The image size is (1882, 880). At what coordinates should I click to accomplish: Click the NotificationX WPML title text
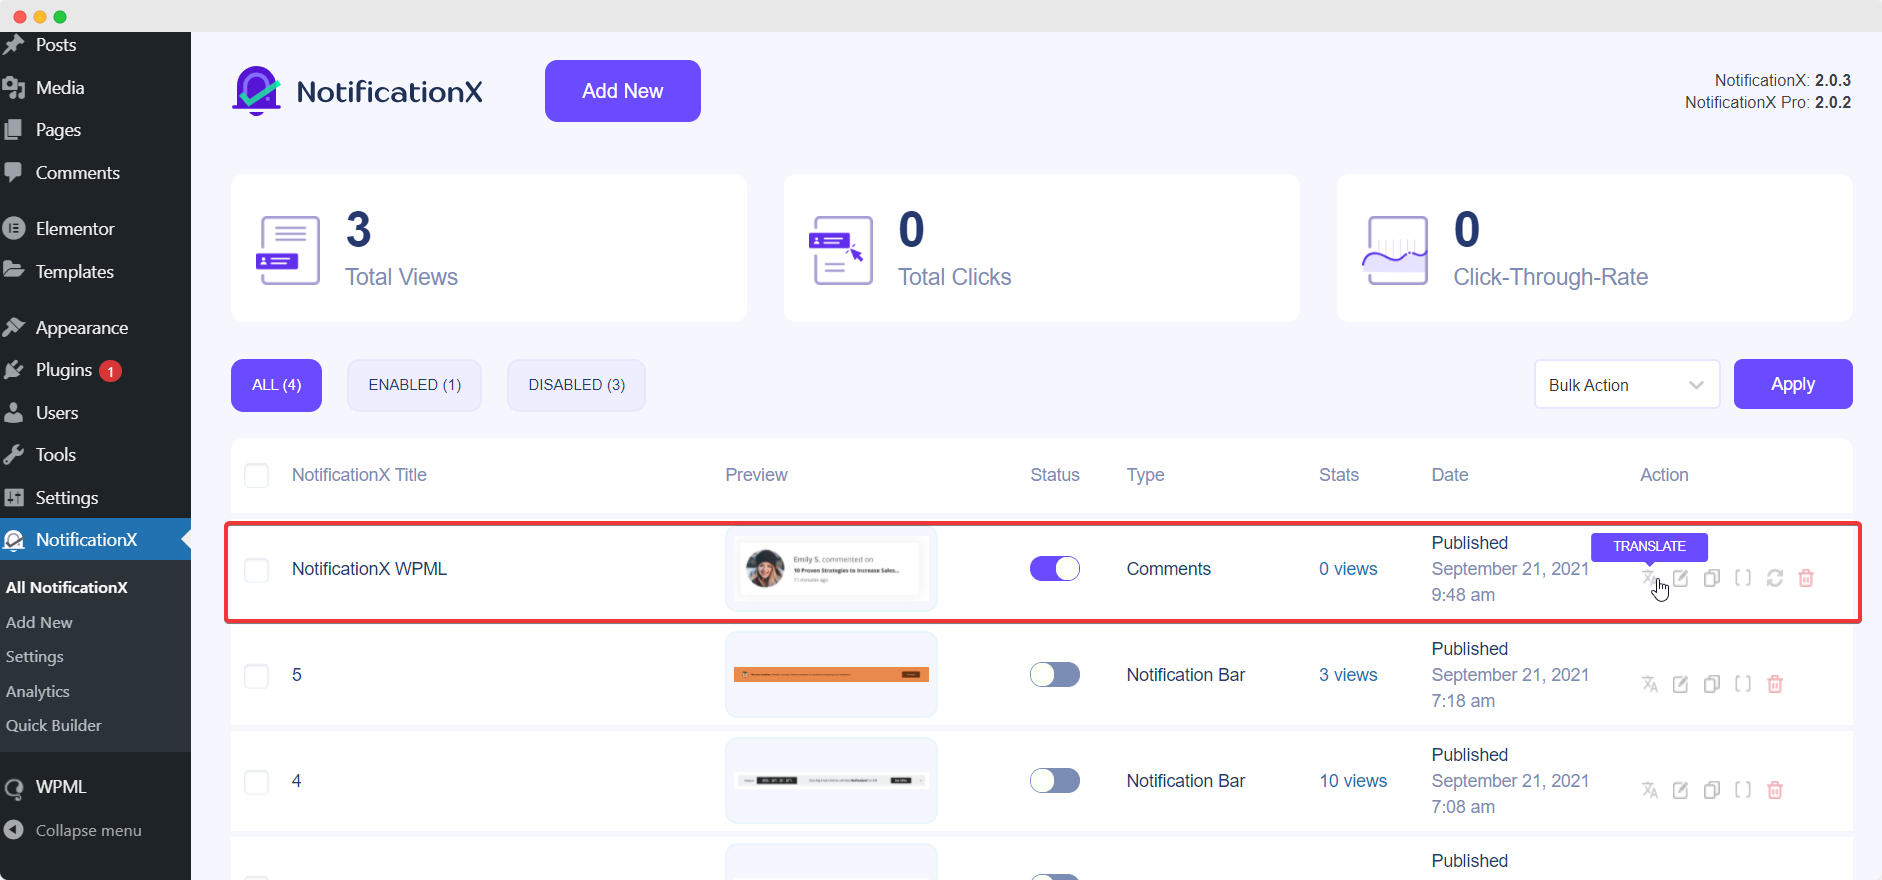pos(369,569)
